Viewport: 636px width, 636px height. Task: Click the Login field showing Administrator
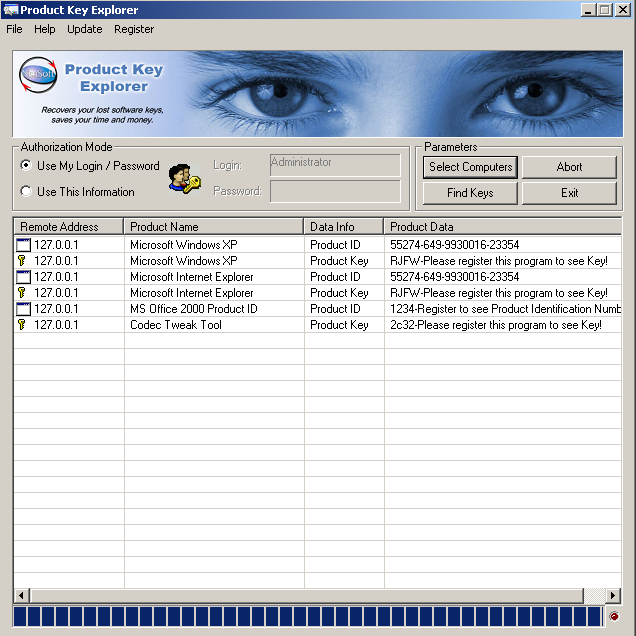pyautogui.click(x=335, y=165)
